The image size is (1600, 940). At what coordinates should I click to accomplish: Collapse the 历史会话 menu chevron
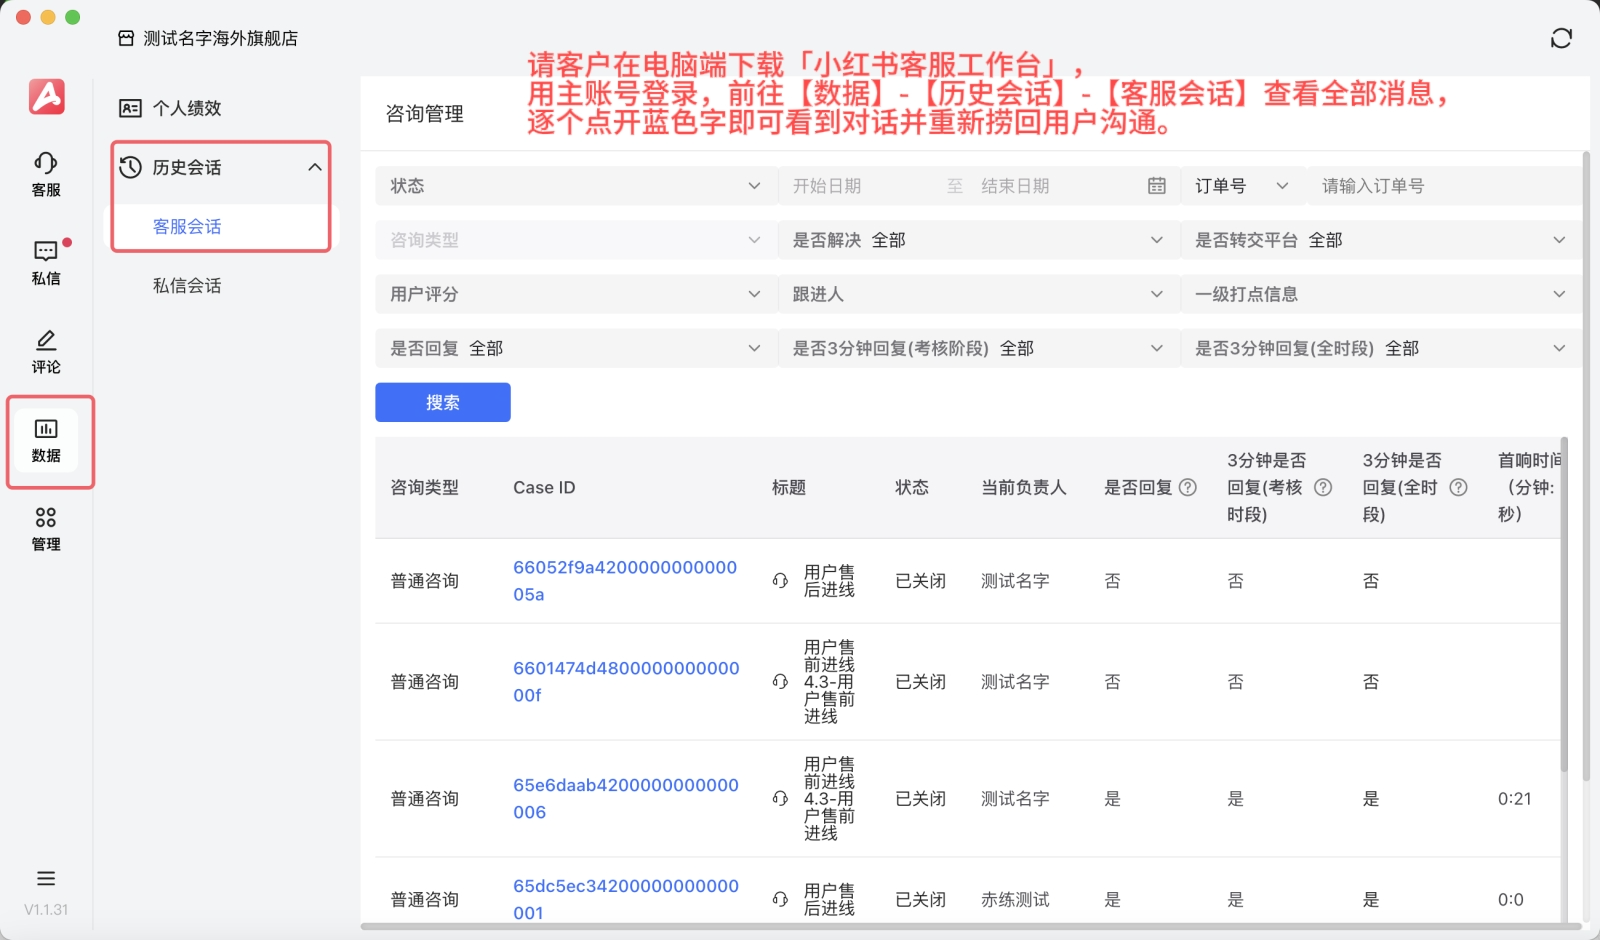click(x=315, y=167)
